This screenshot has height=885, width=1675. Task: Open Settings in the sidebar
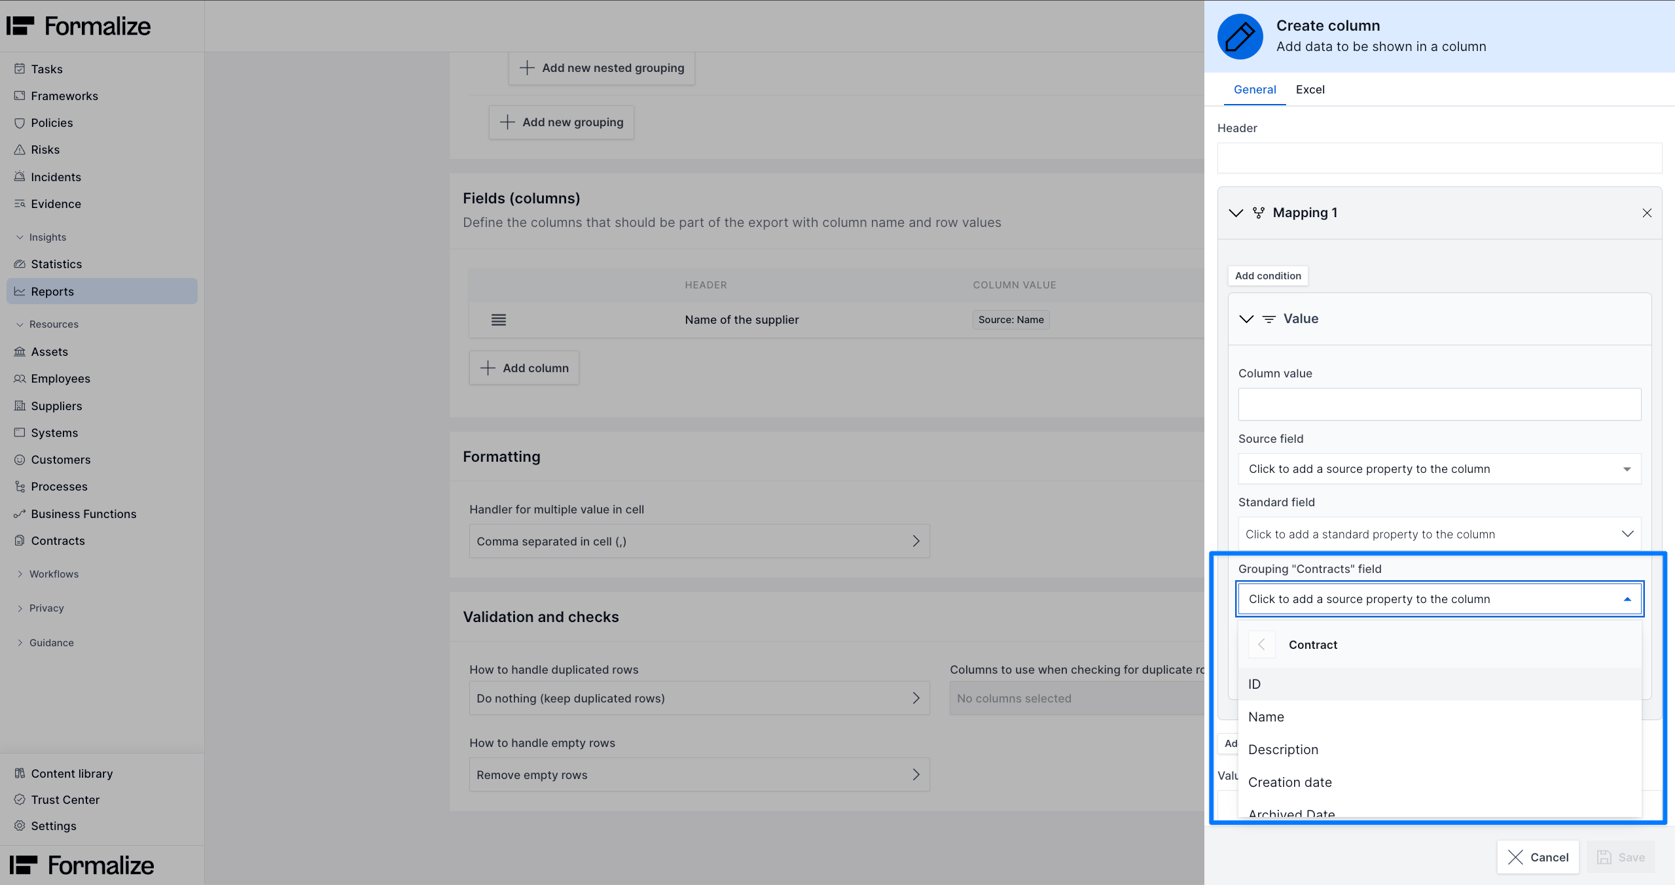tap(53, 826)
